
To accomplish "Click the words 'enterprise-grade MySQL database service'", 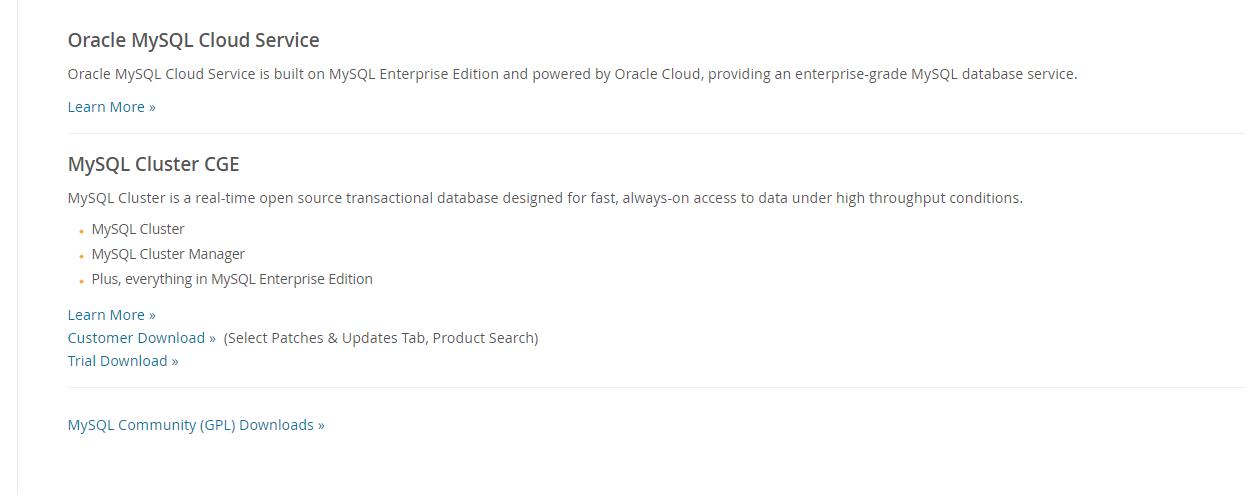I will tap(936, 74).
